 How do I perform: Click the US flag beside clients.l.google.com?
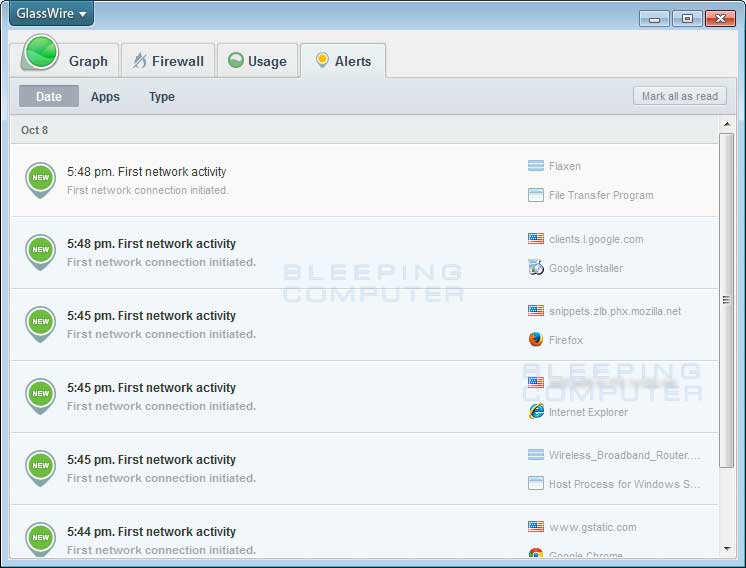pos(536,239)
